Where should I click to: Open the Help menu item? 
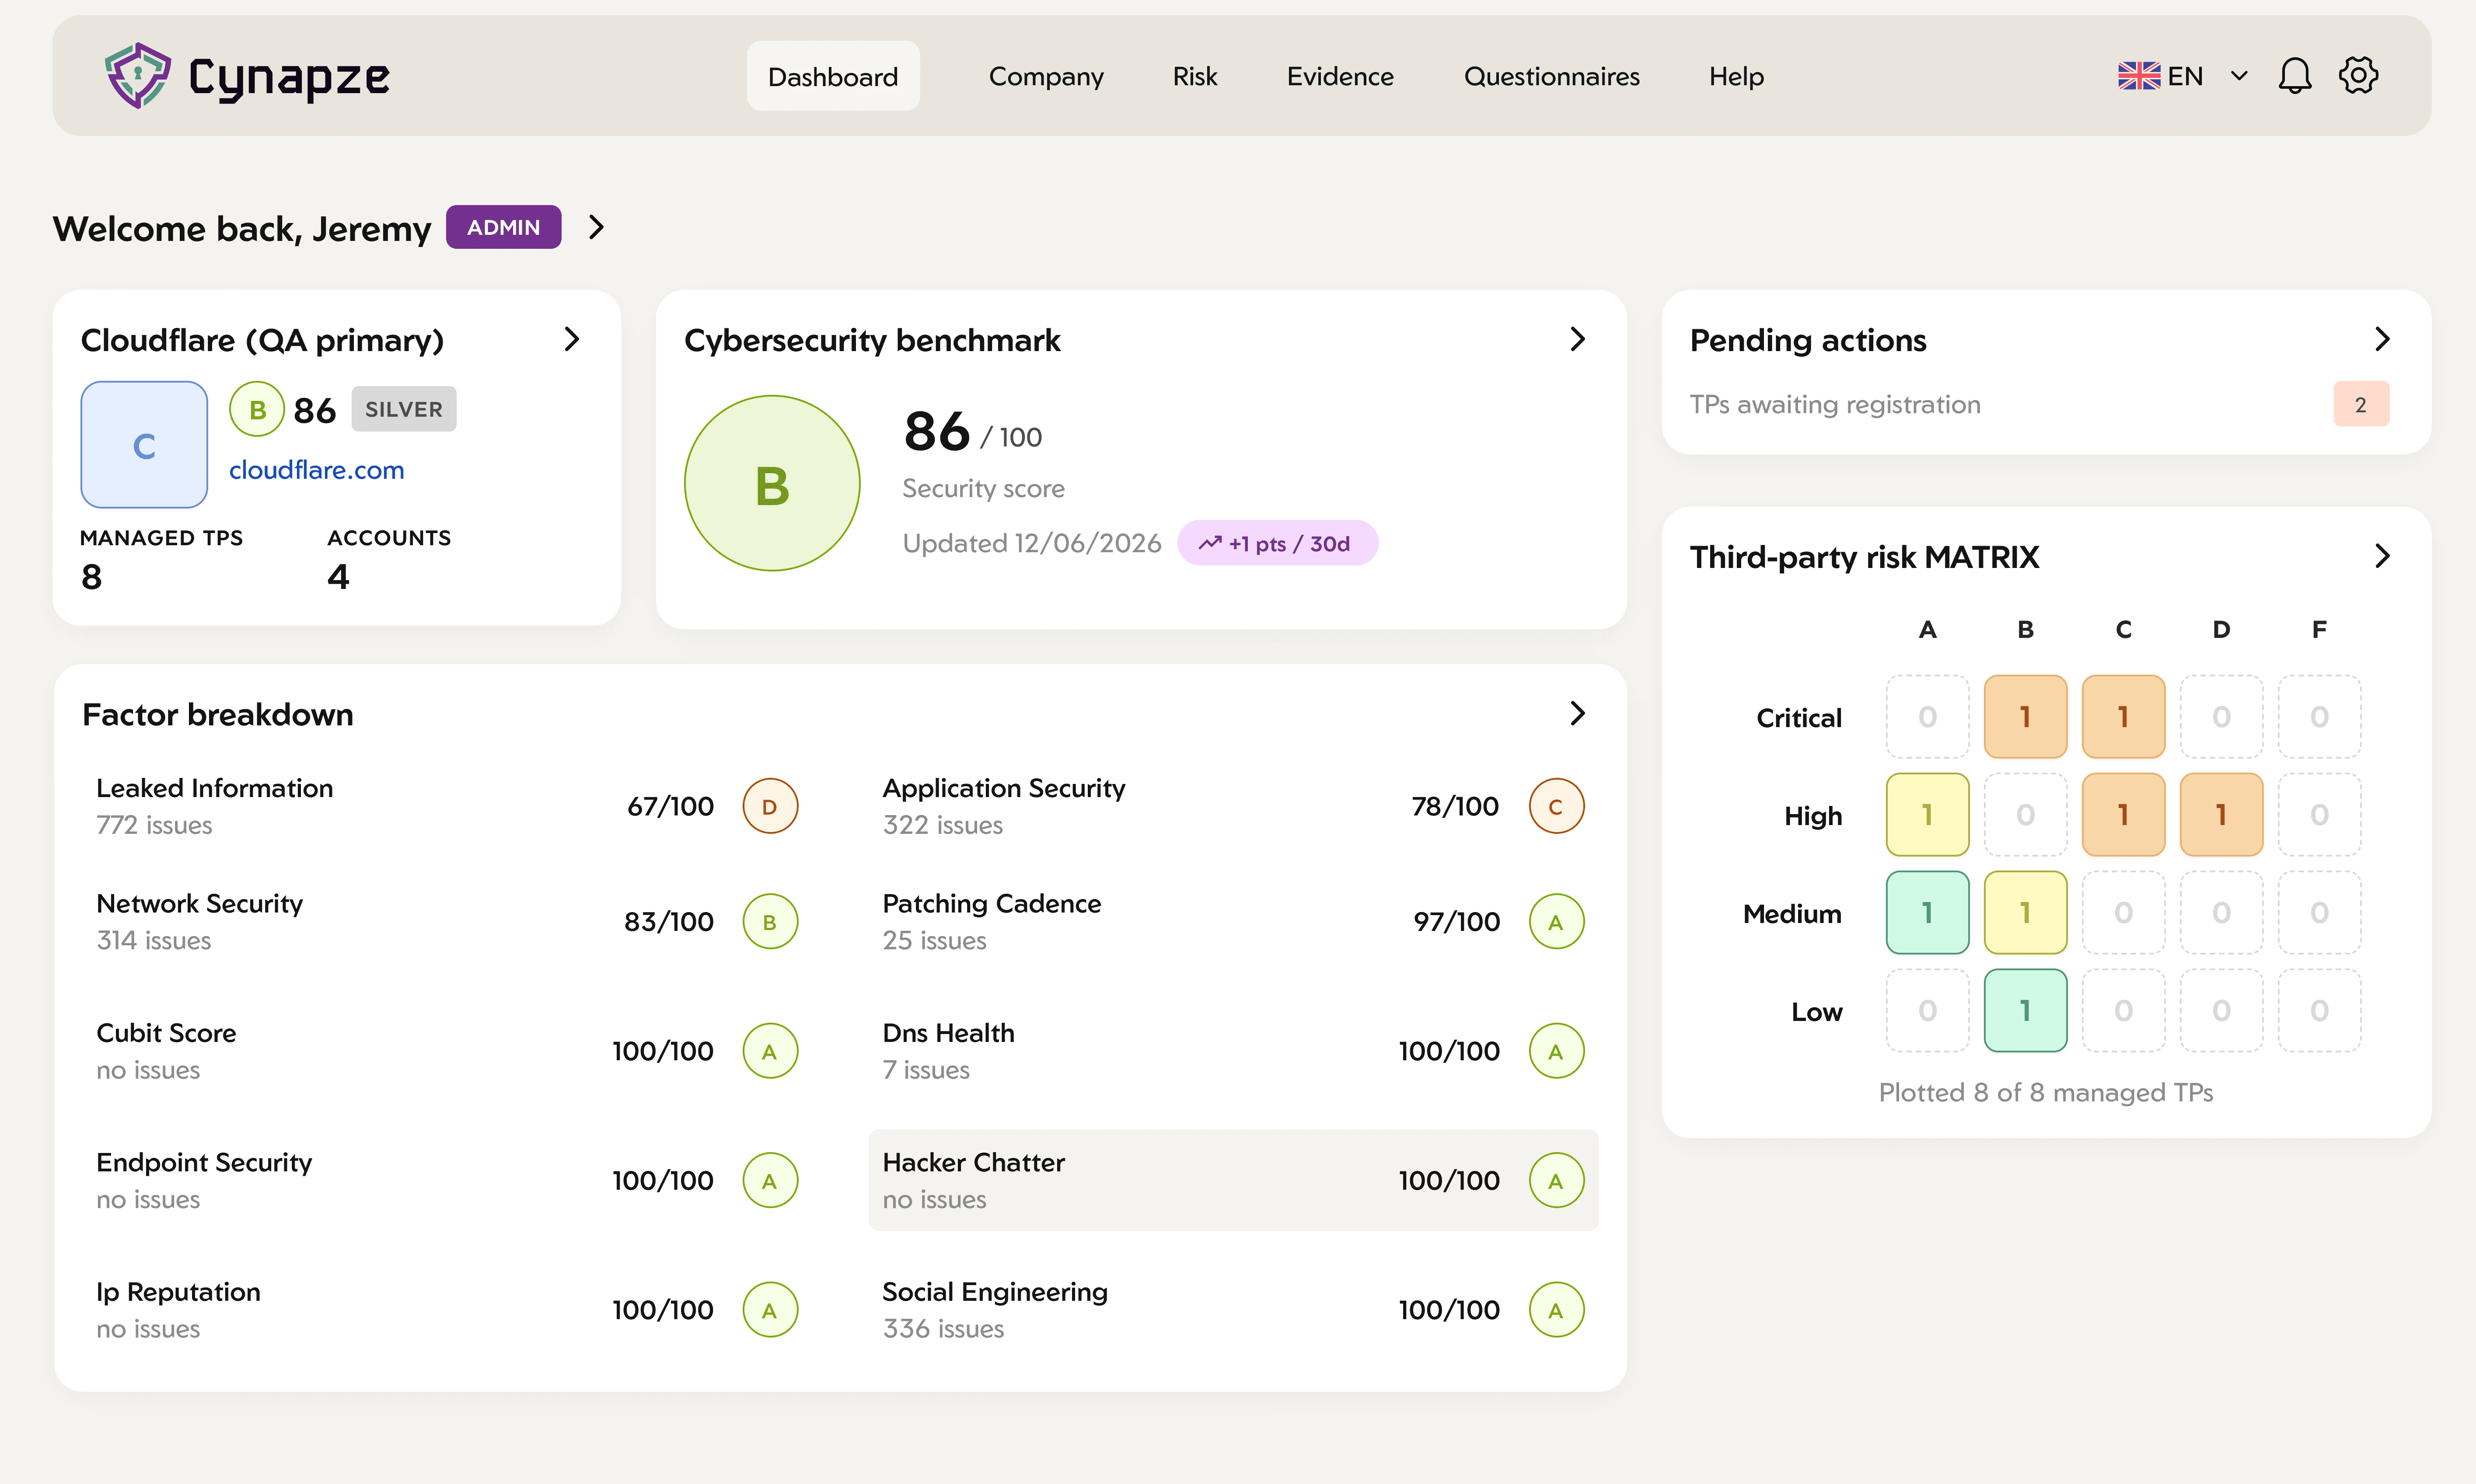1736,76
